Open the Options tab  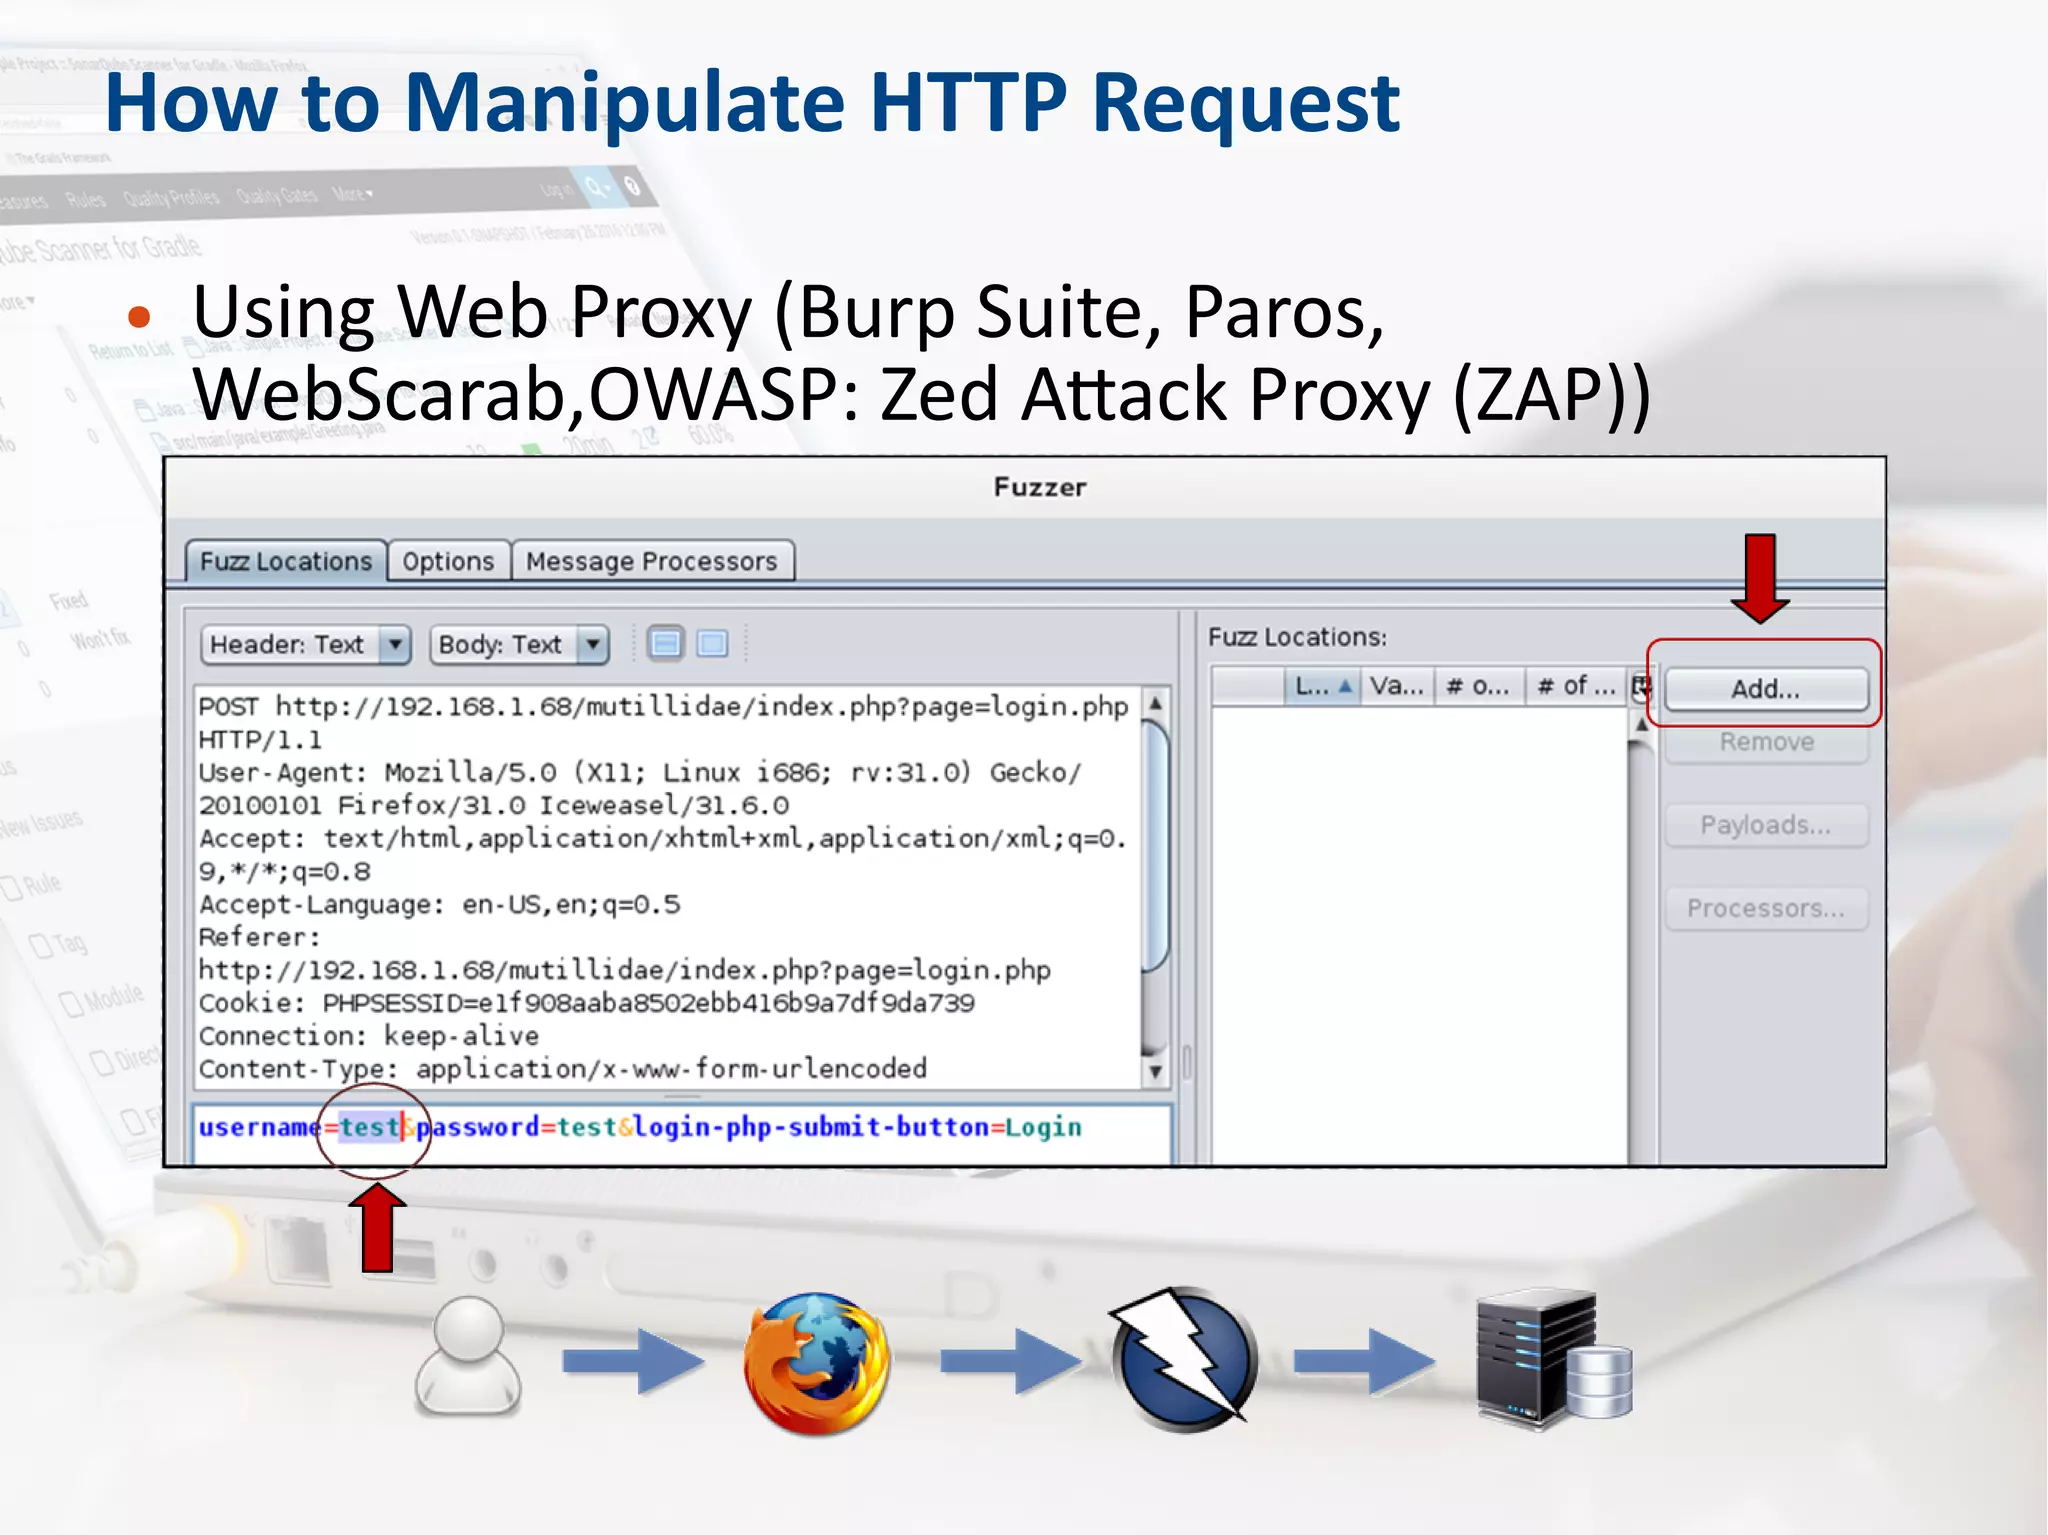pos(448,561)
